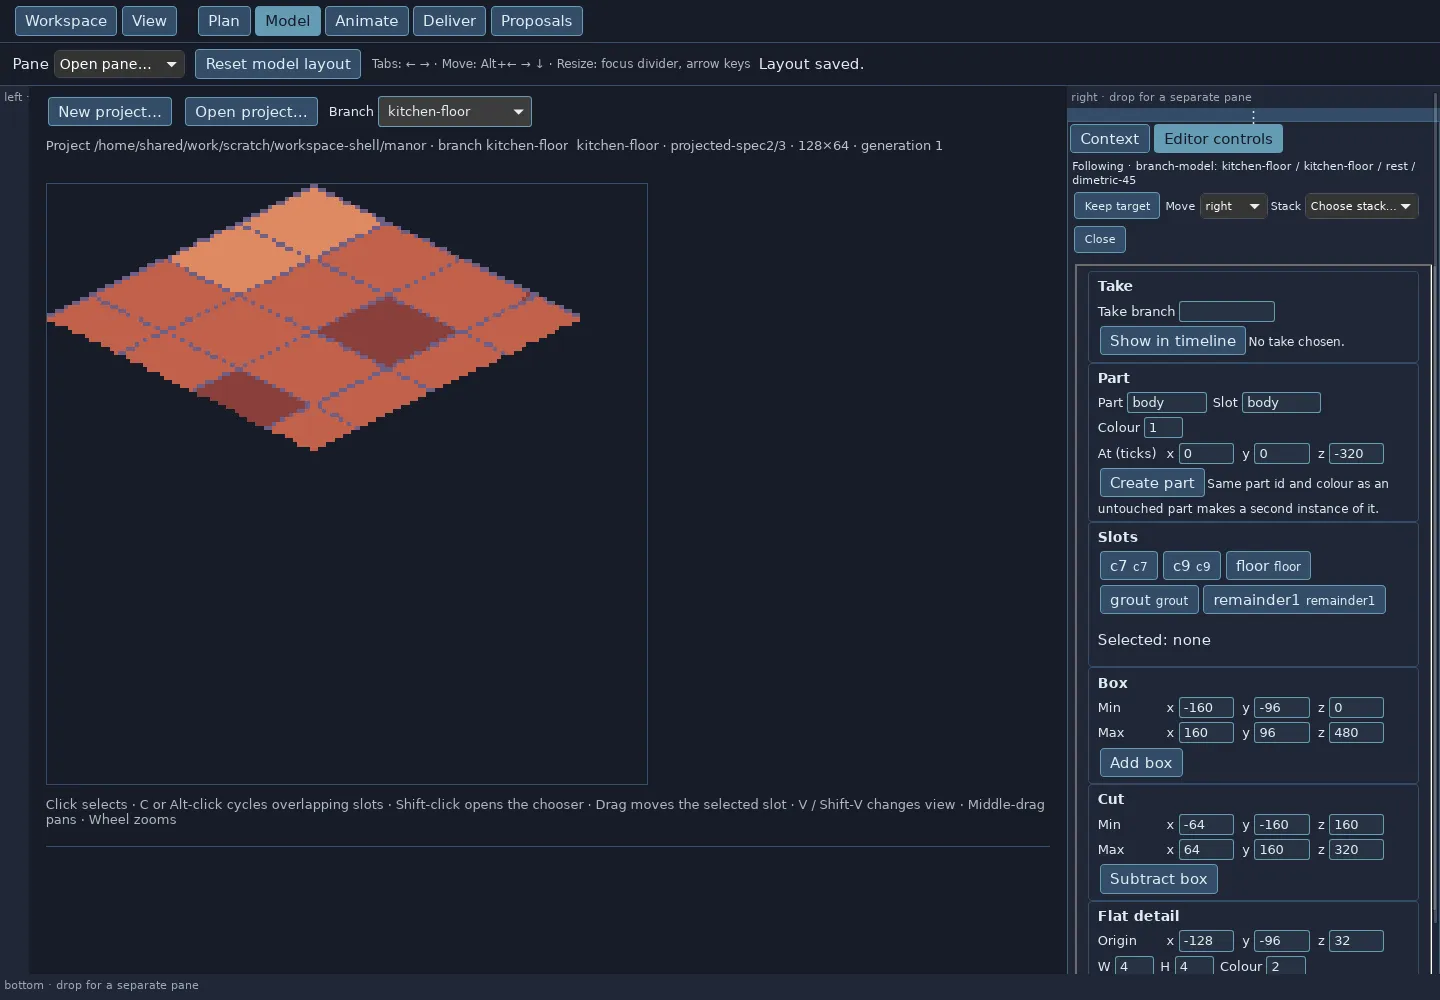Select the grout slot

1149,600
